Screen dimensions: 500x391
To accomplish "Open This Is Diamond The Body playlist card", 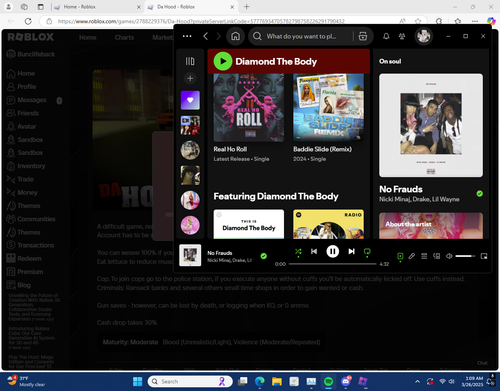I will (x=249, y=224).
